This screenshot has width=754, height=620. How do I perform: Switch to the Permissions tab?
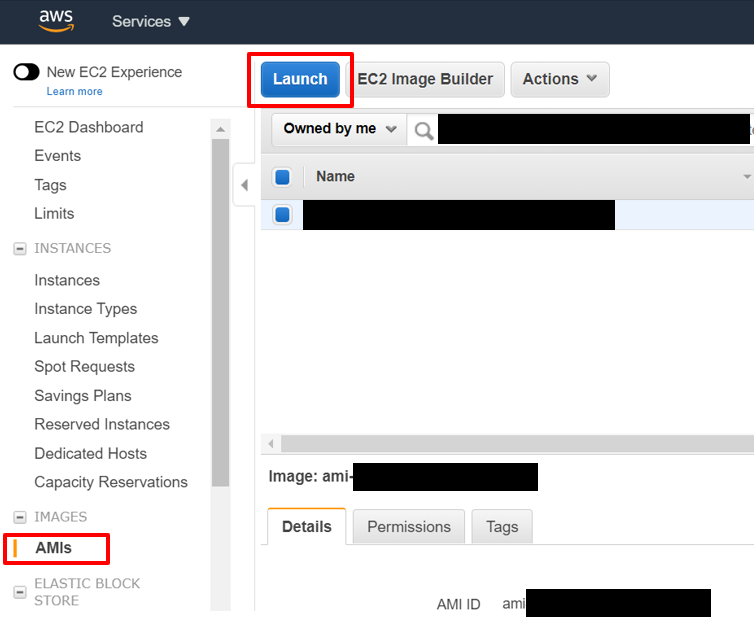[x=409, y=527]
